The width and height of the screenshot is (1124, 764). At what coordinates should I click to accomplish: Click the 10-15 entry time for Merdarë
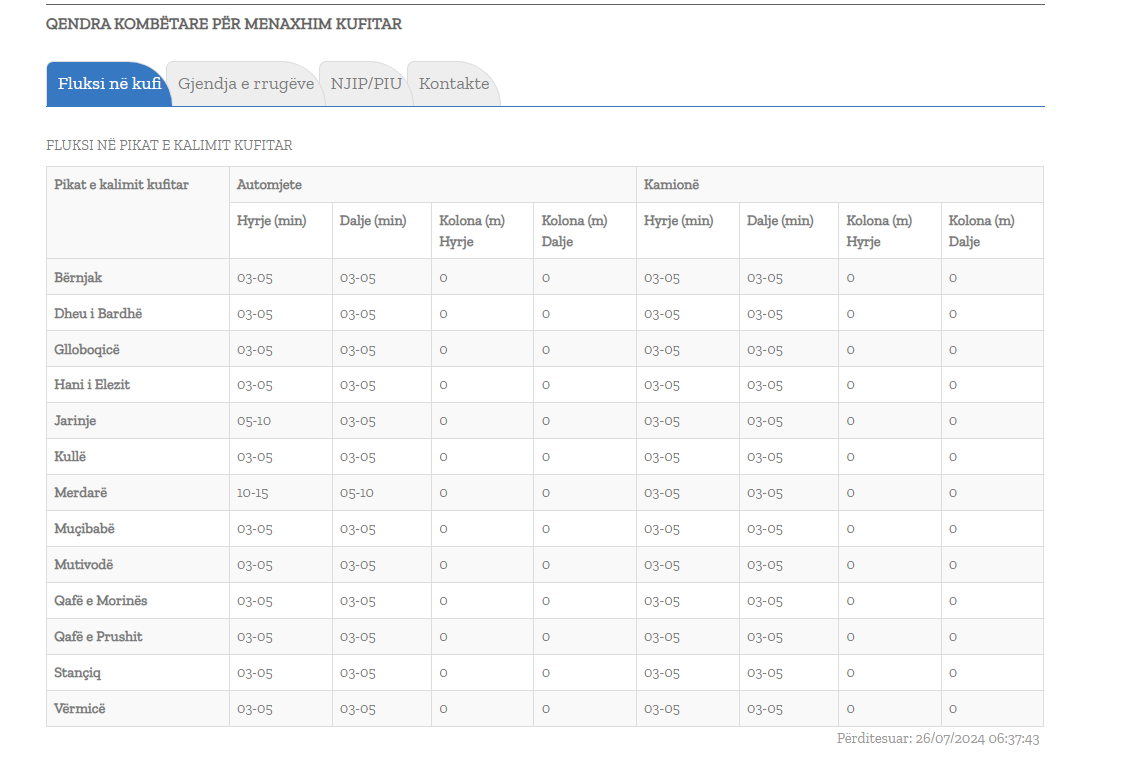(x=252, y=493)
